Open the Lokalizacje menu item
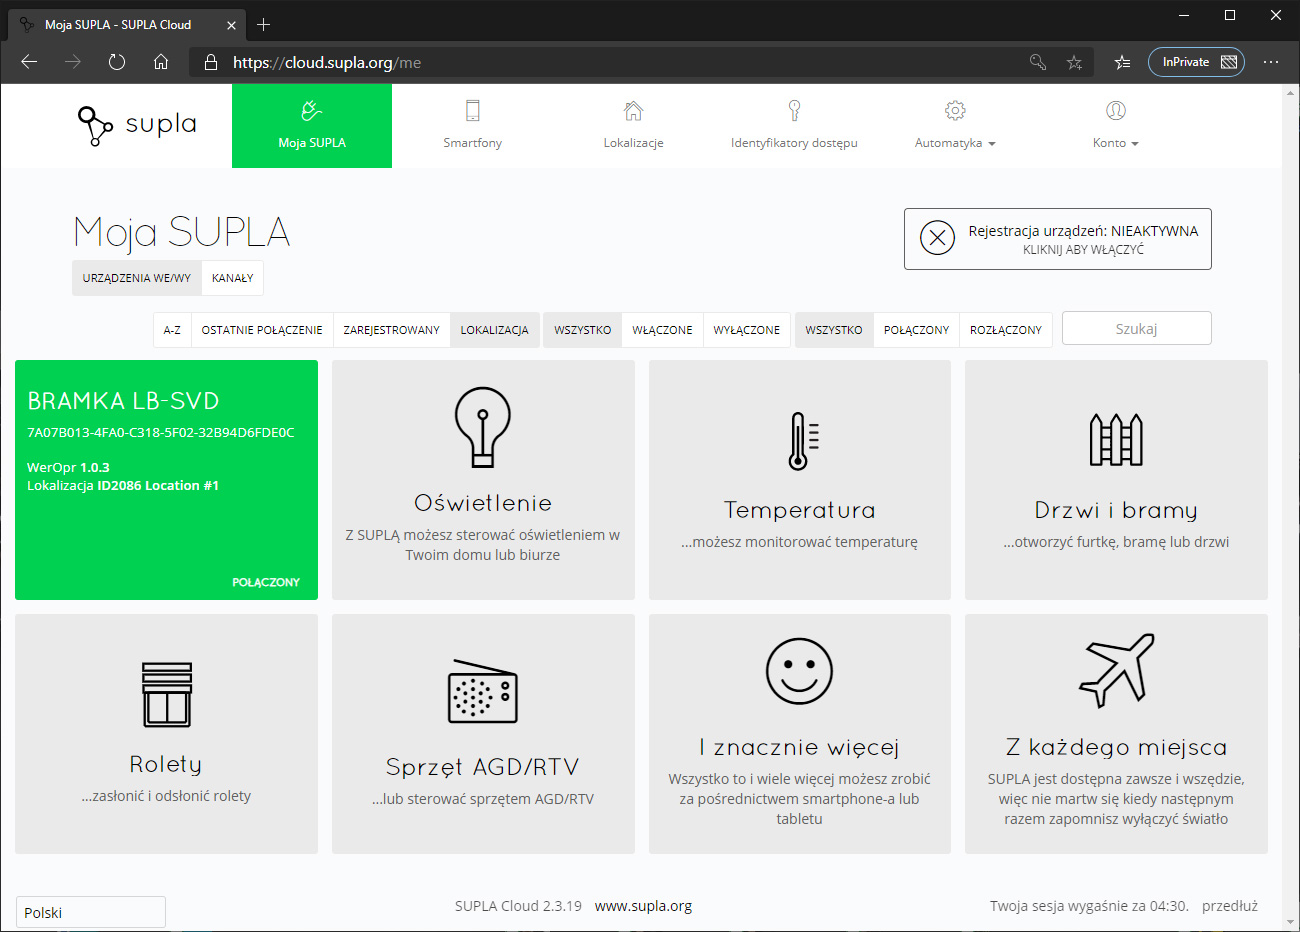 [x=633, y=126]
